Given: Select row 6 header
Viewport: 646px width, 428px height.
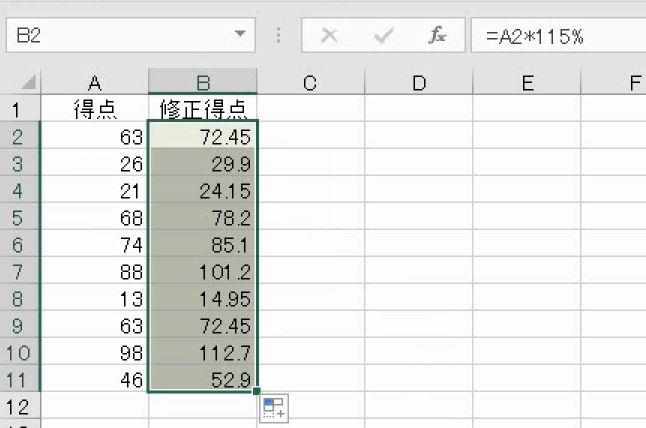Looking at the screenshot, I should click(x=20, y=243).
